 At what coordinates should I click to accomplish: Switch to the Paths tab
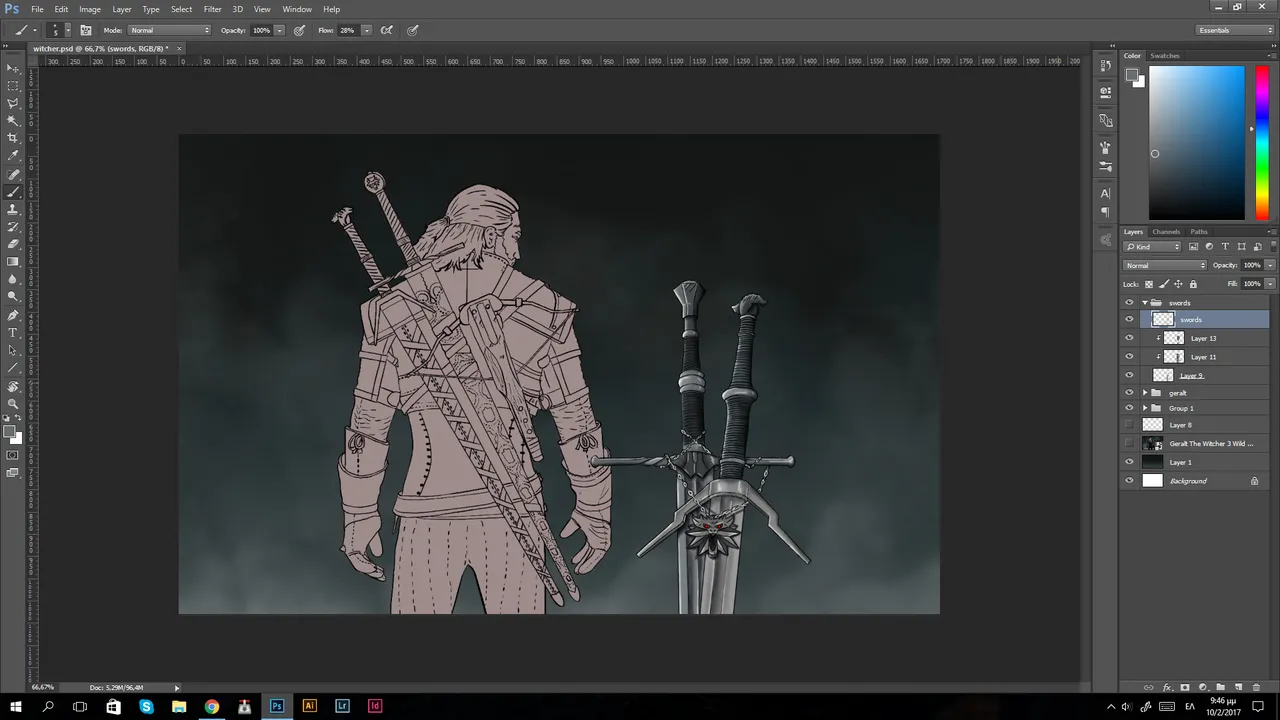click(1199, 232)
